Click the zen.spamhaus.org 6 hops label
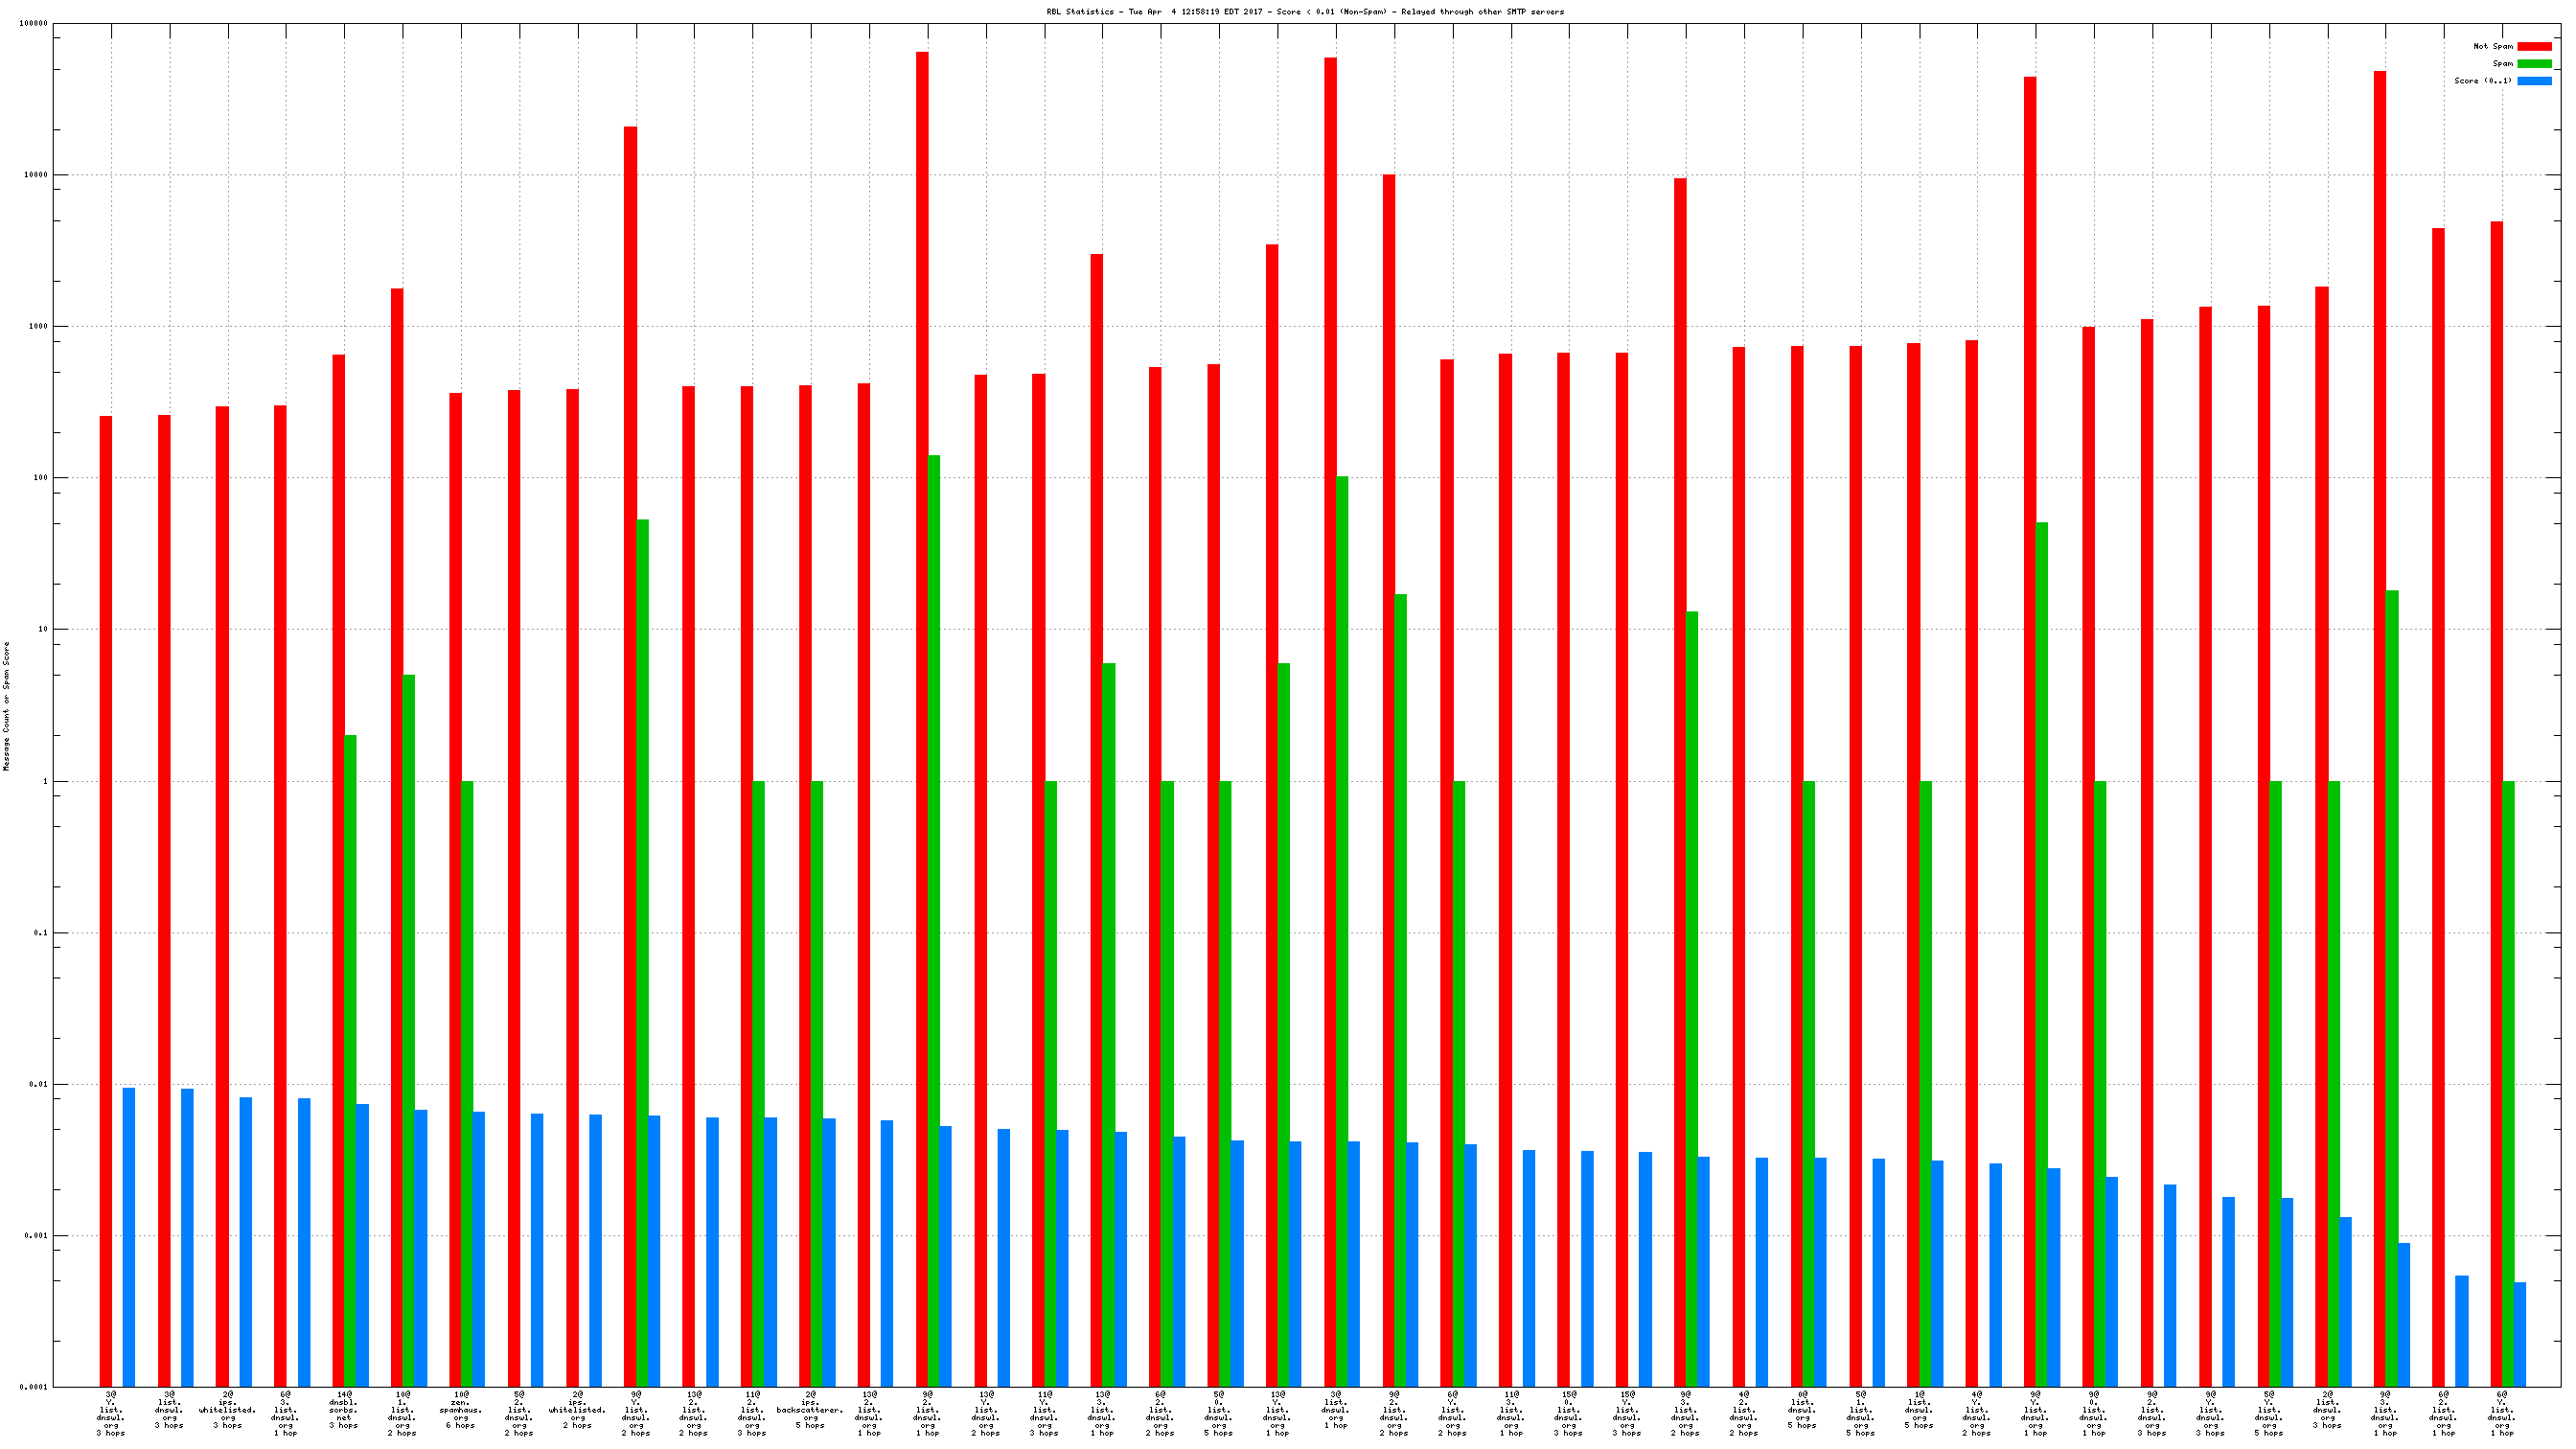Viewport: 2576px width, 1449px height. point(460,1410)
